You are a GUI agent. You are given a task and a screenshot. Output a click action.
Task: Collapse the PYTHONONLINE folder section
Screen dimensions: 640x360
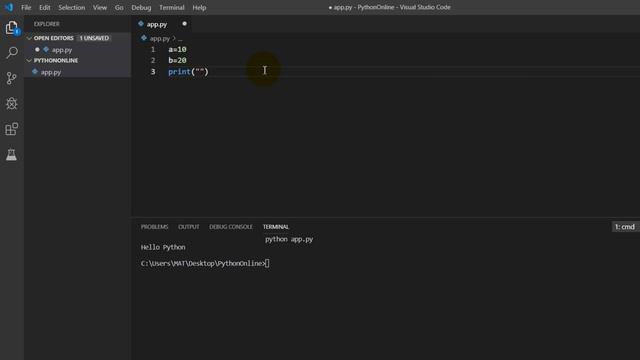point(29,60)
